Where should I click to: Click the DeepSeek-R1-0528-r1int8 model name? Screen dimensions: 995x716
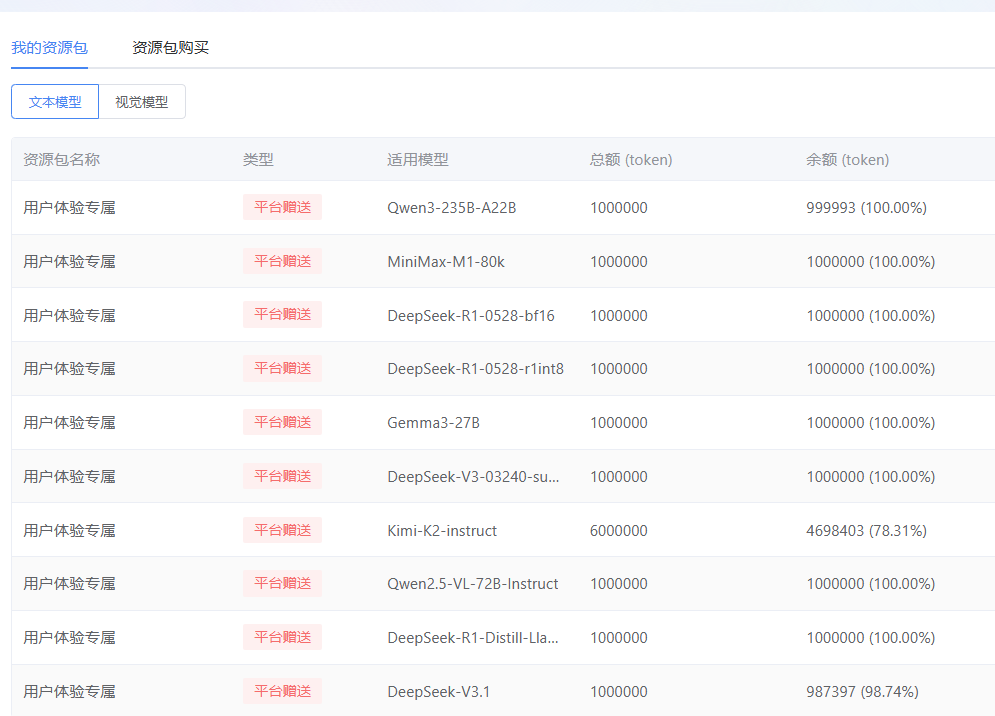[475, 369]
